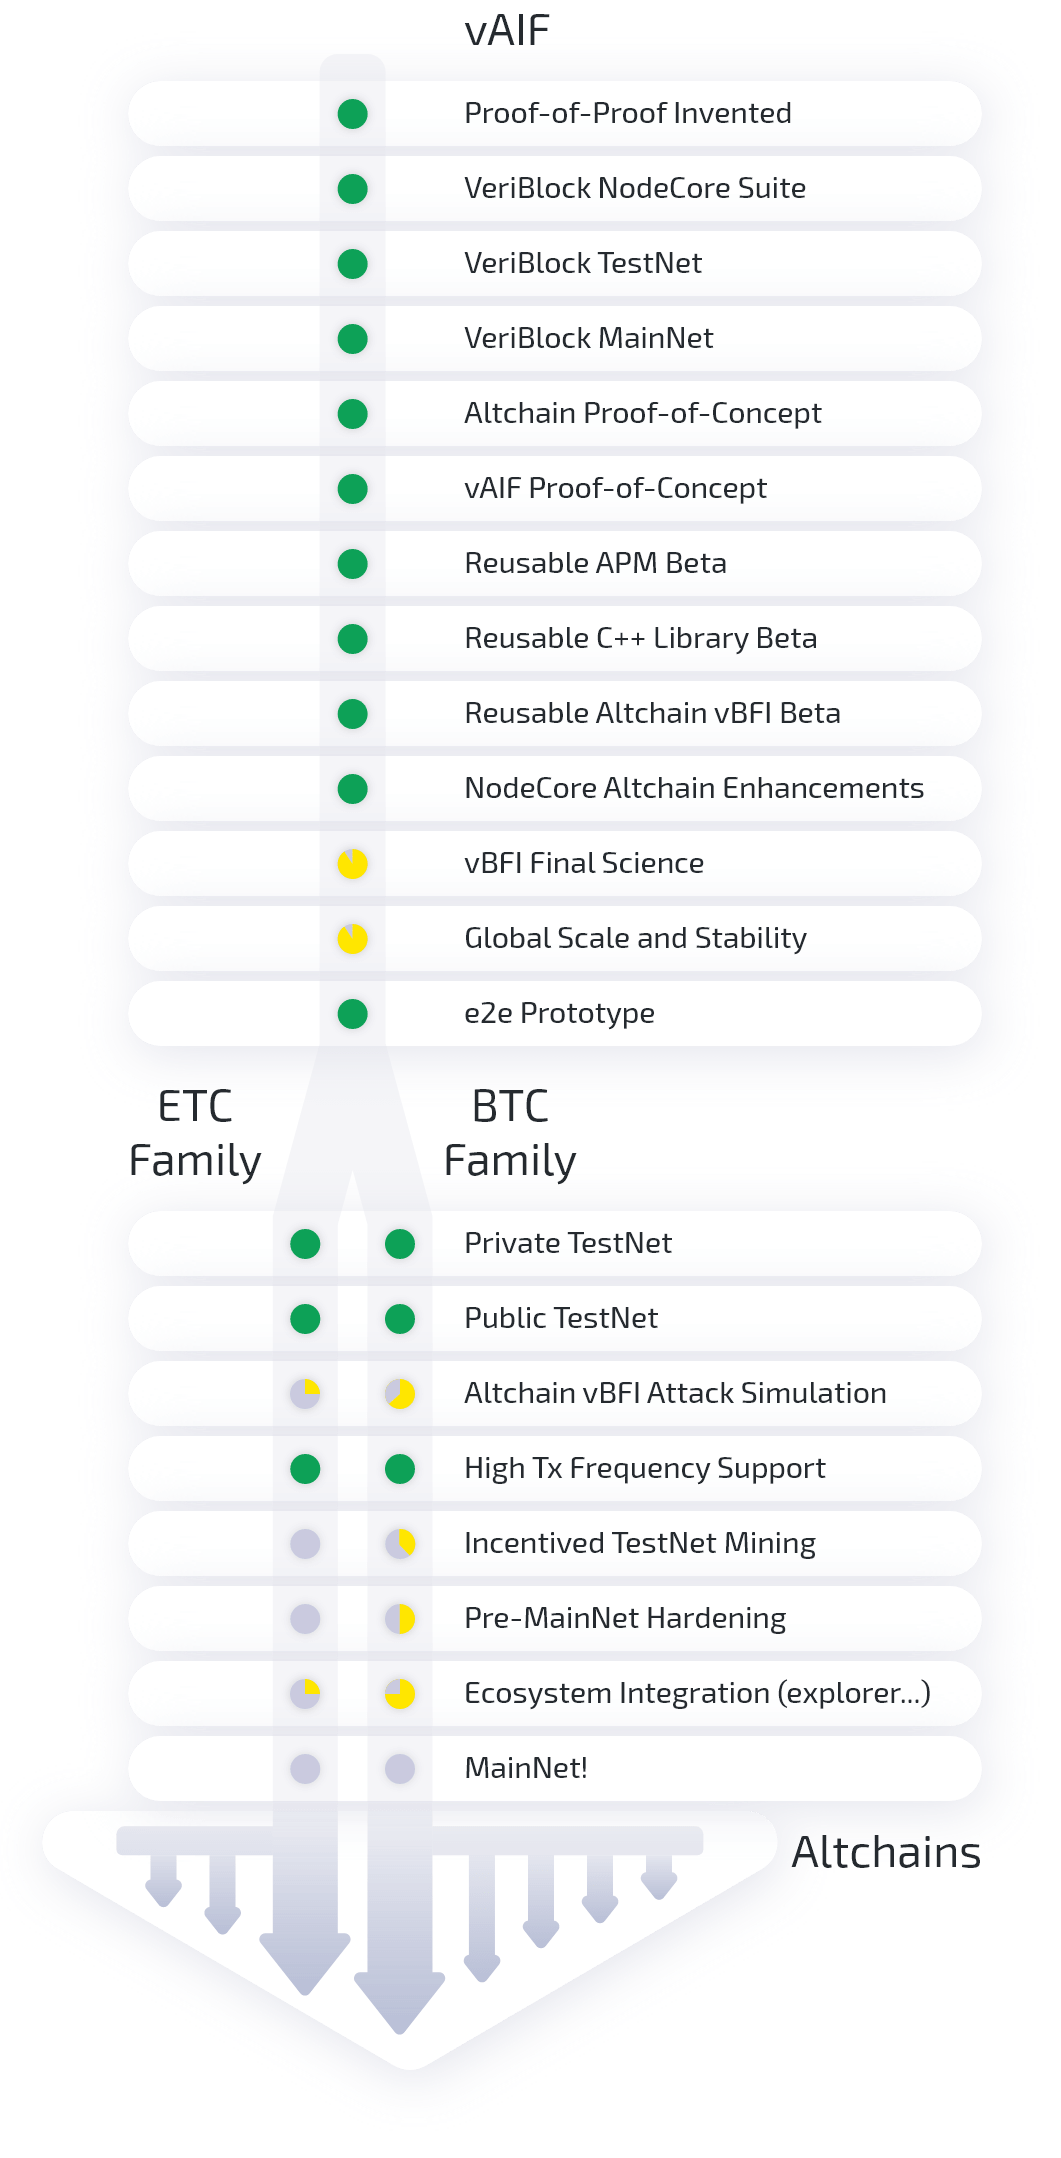The image size is (1061, 2158).
Task: Select the yellow progress dot for vBFI Final Science
Action: point(352,864)
